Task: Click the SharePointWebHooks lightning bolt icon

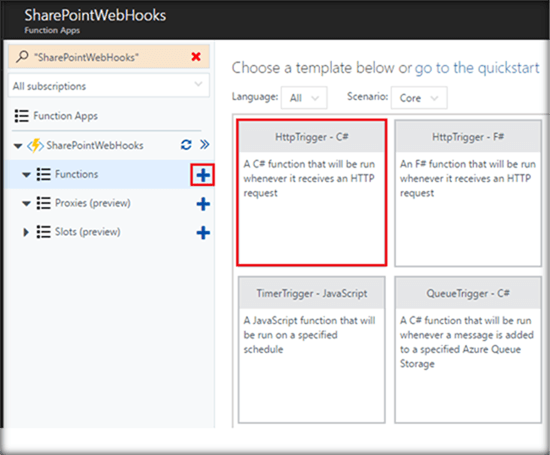Action: click(x=35, y=145)
